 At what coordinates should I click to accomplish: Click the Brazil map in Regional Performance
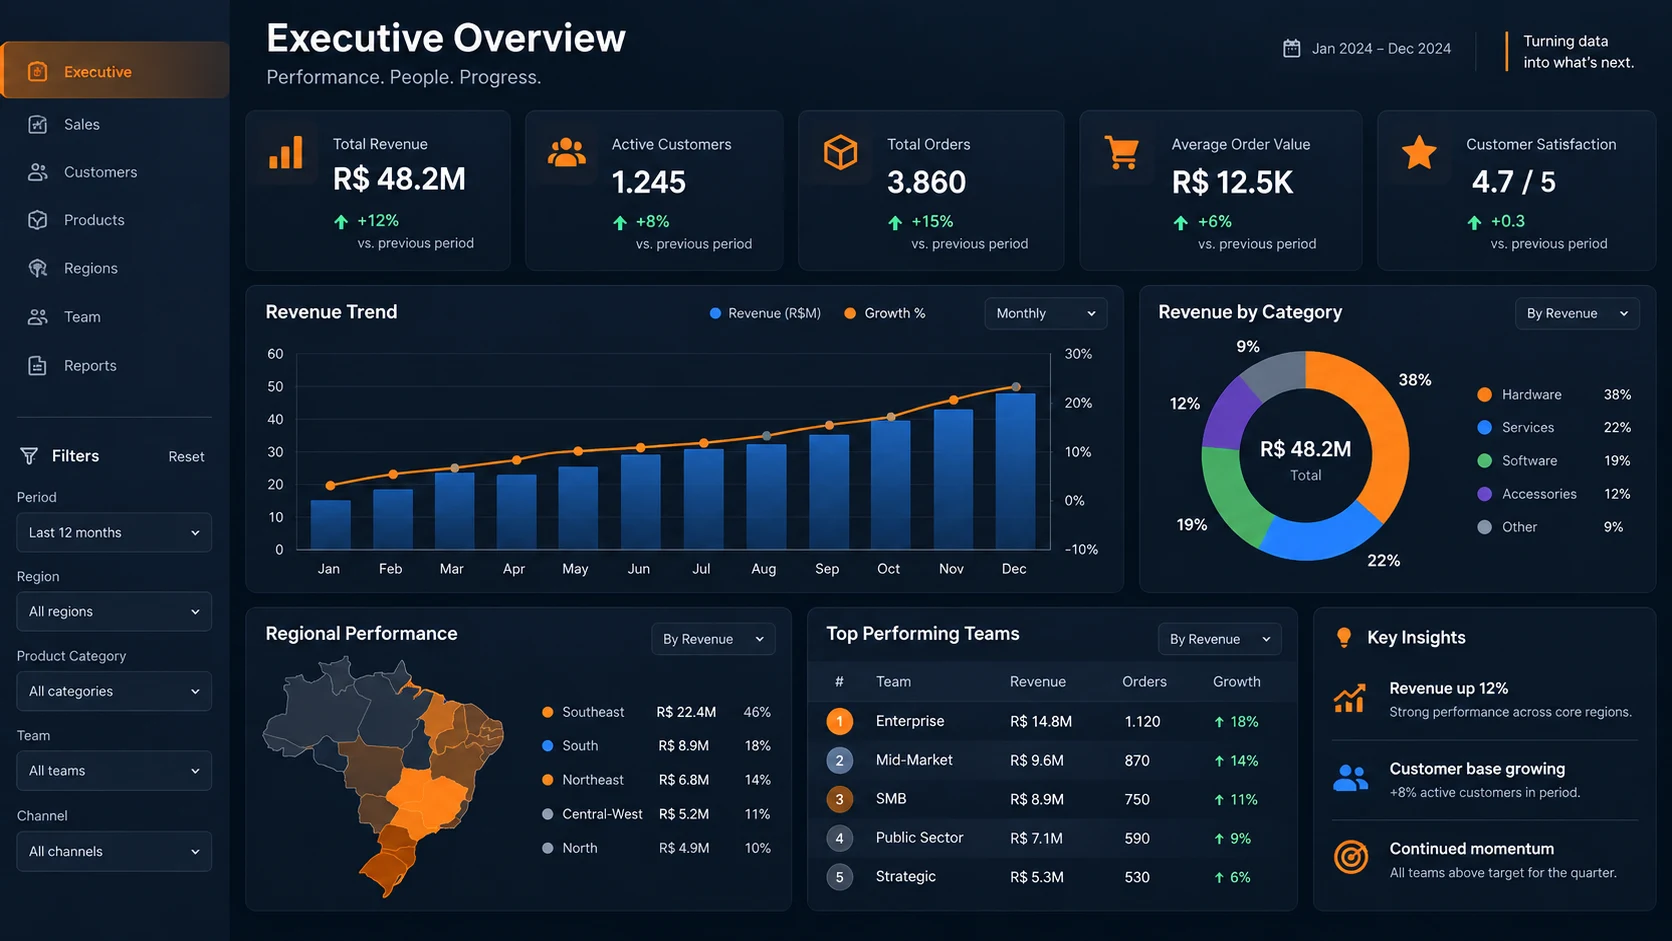click(x=385, y=775)
